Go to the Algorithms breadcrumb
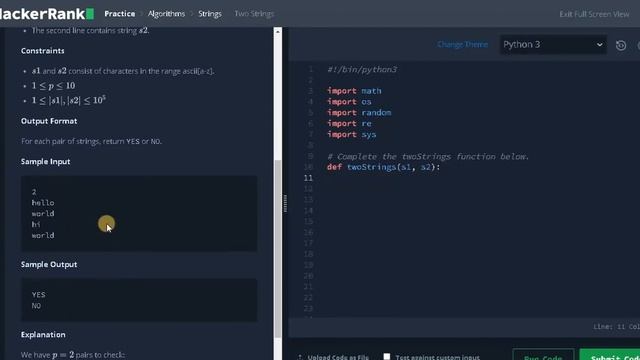The height and width of the screenshot is (360, 640). pyautogui.click(x=166, y=14)
